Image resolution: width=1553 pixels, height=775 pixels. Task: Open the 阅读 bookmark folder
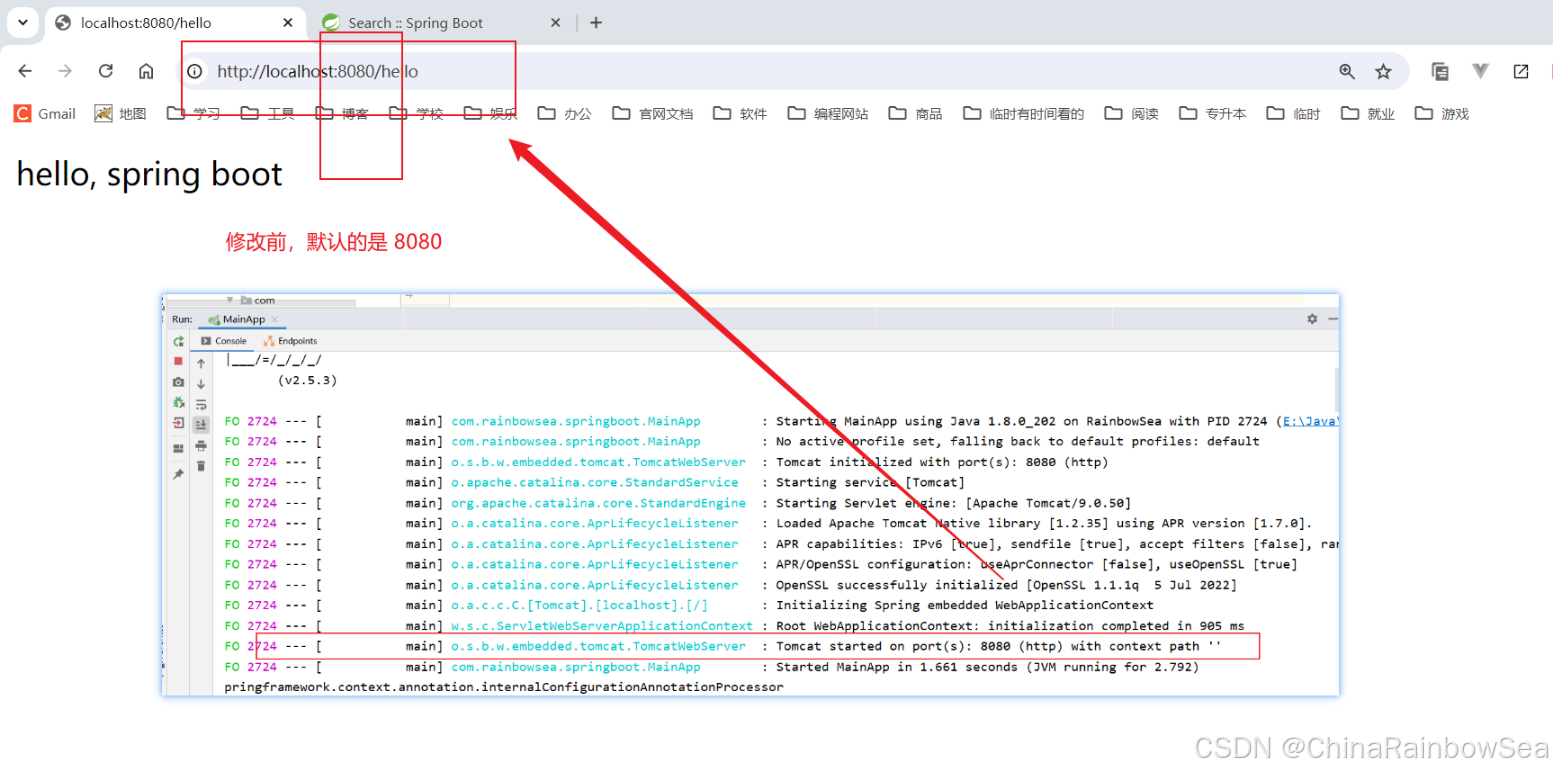click(x=1132, y=114)
